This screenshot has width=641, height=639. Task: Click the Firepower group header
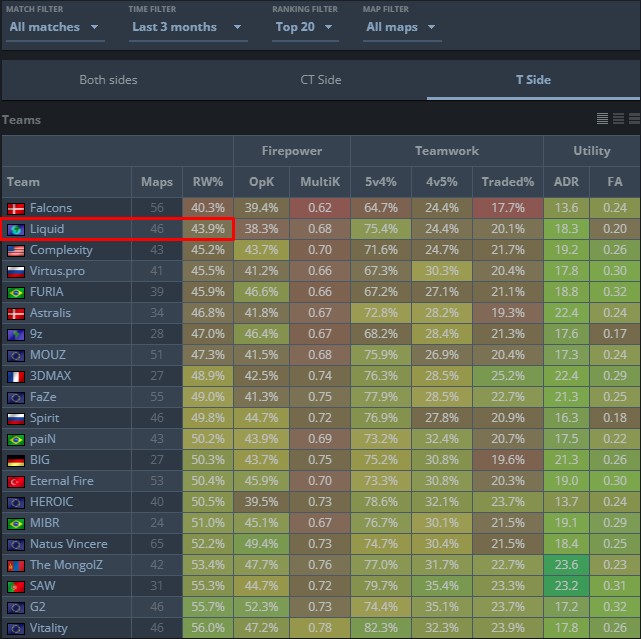292,151
